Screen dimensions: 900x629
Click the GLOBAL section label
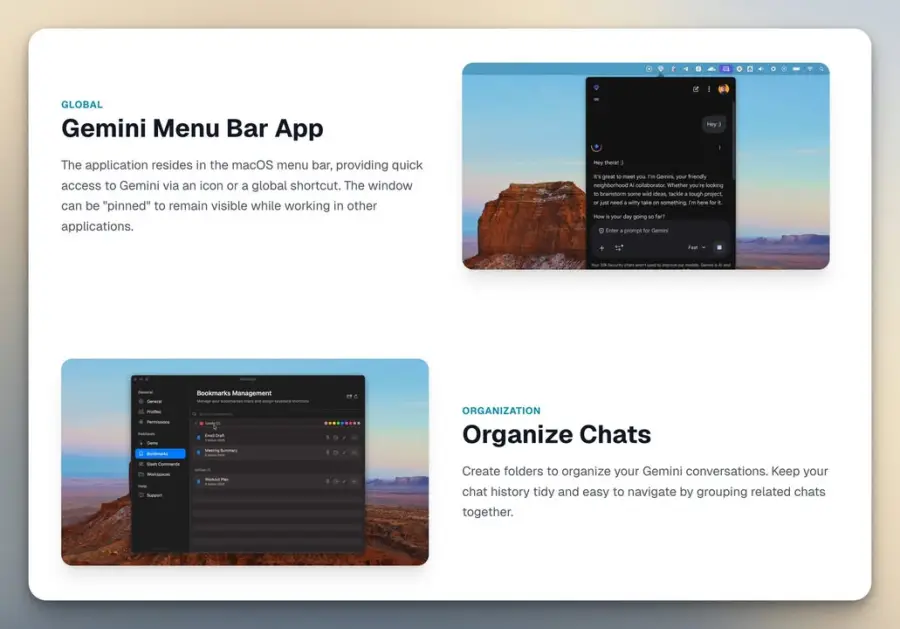point(82,104)
